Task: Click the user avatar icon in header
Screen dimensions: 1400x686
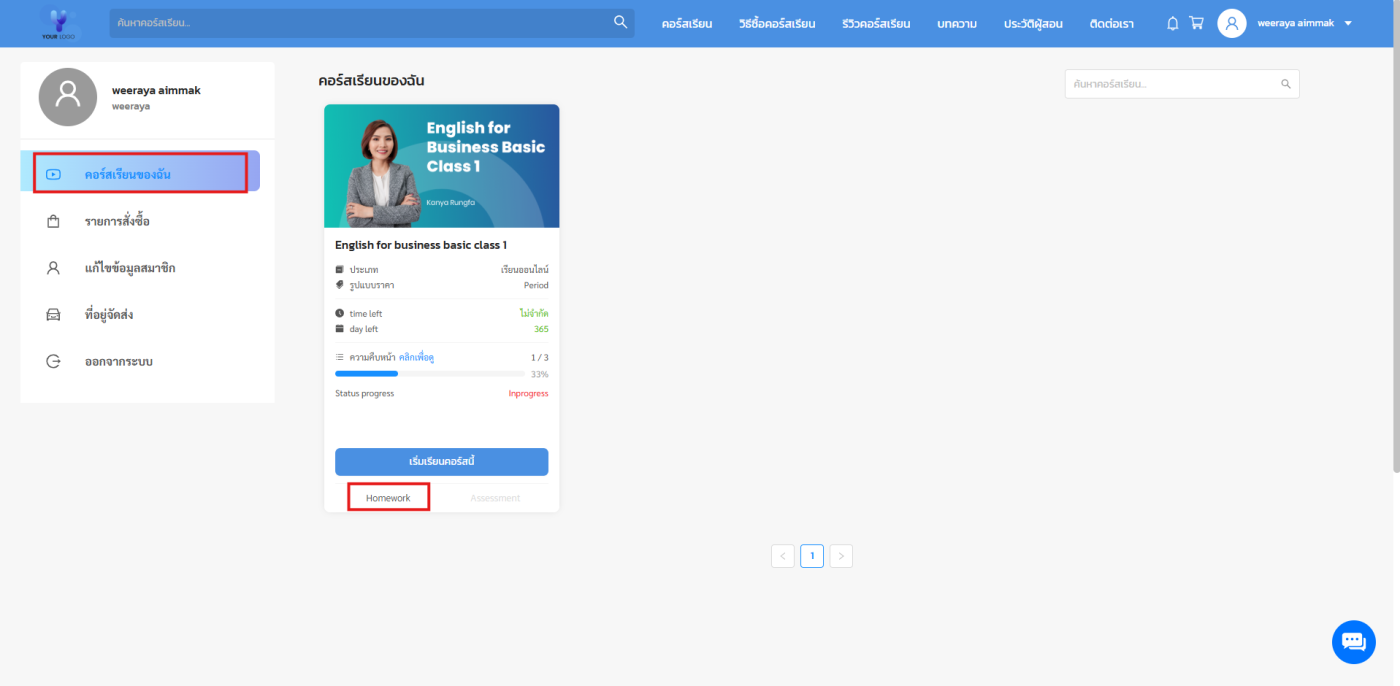Action: click(1231, 23)
